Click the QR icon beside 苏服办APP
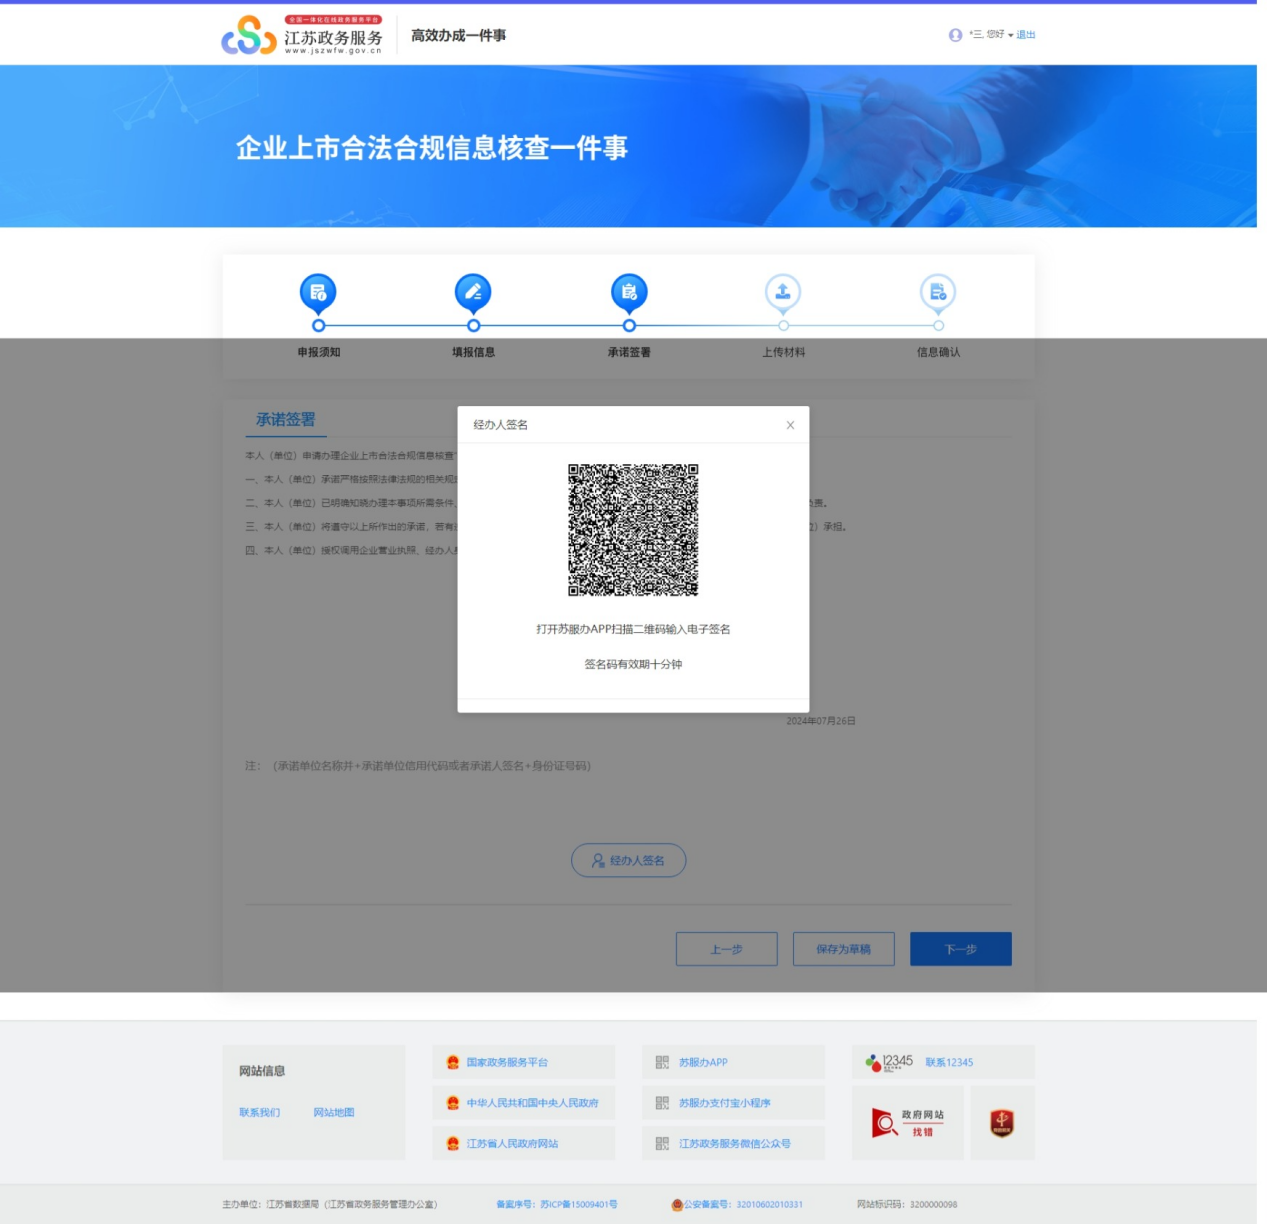The image size is (1267, 1224). (x=662, y=1062)
